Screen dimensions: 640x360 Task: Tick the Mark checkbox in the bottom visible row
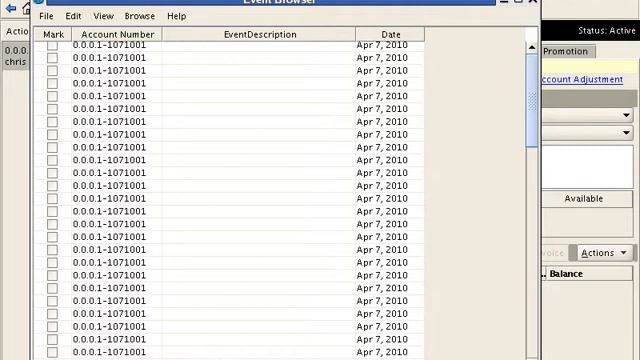pos(52,352)
